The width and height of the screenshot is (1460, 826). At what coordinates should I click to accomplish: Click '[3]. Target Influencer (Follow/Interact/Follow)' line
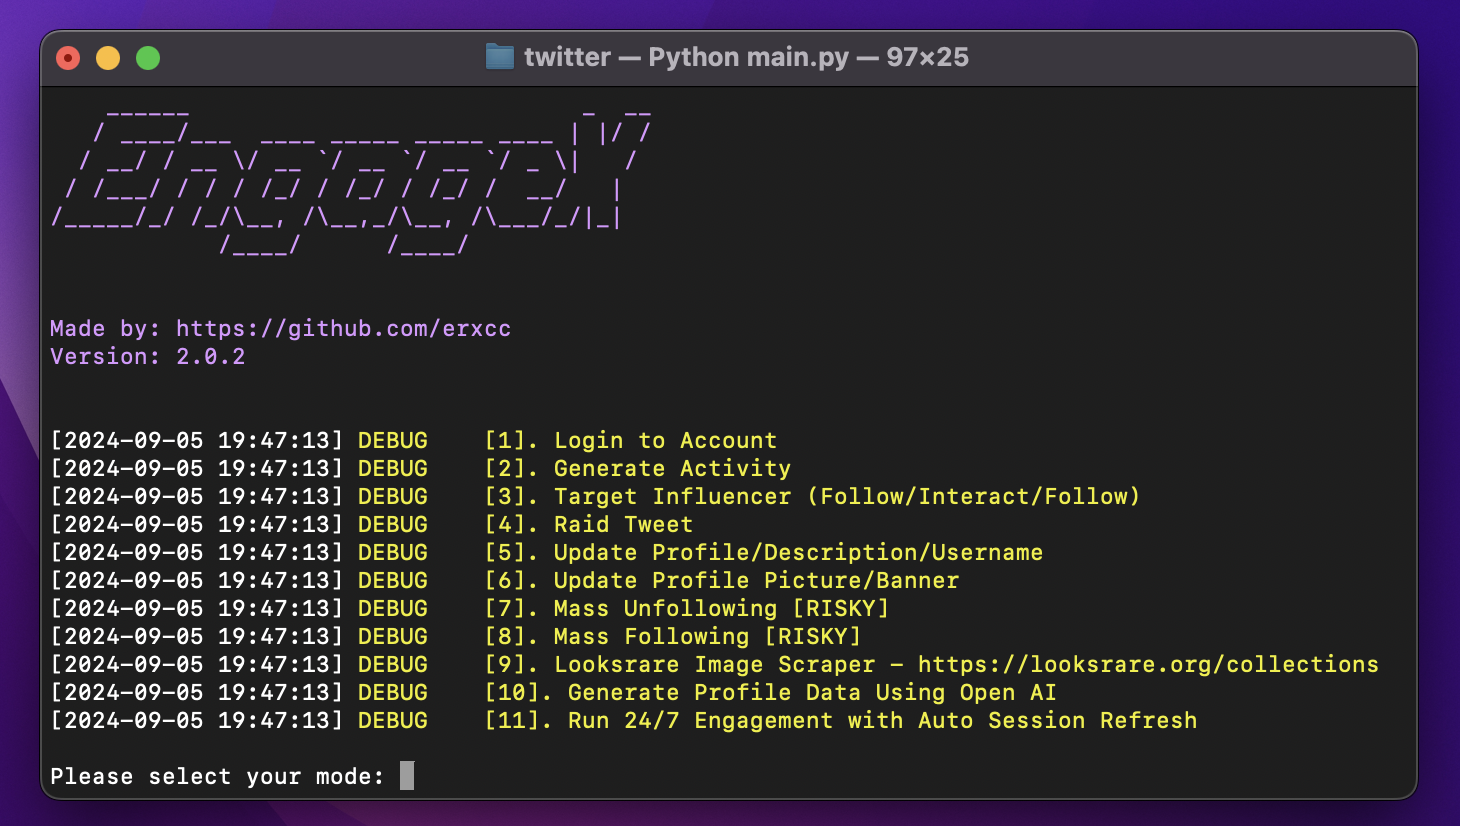pos(812,496)
